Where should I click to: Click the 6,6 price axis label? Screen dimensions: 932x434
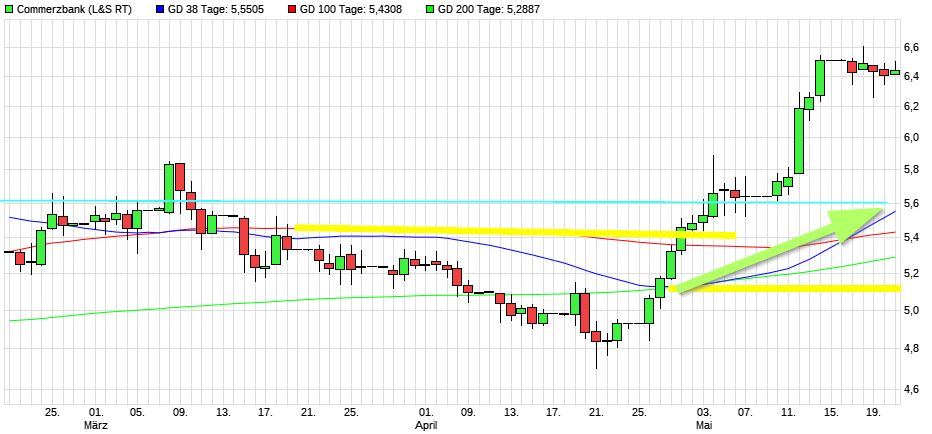tap(913, 47)
